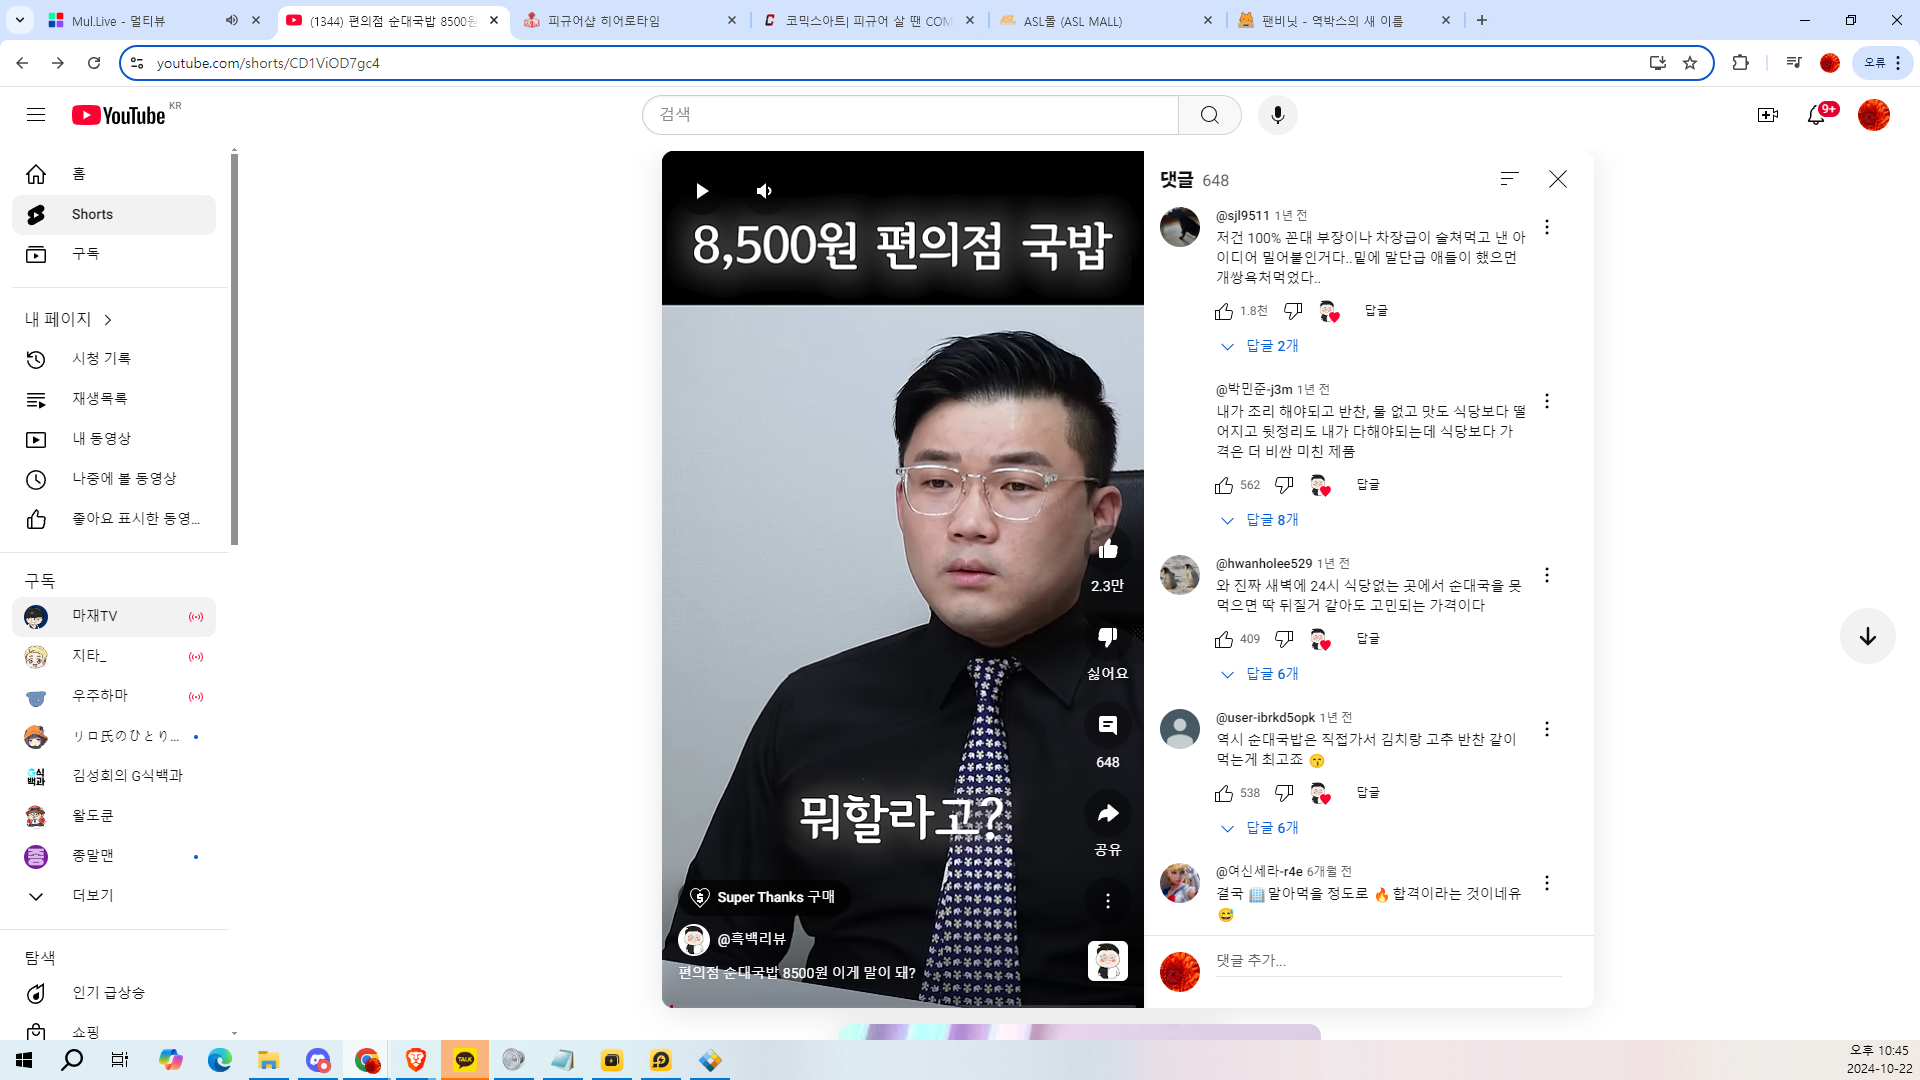1920x1080 pixels.
Task: Bookmark this page with the star
Action: pyautogui.click(x=1690, y=63)
